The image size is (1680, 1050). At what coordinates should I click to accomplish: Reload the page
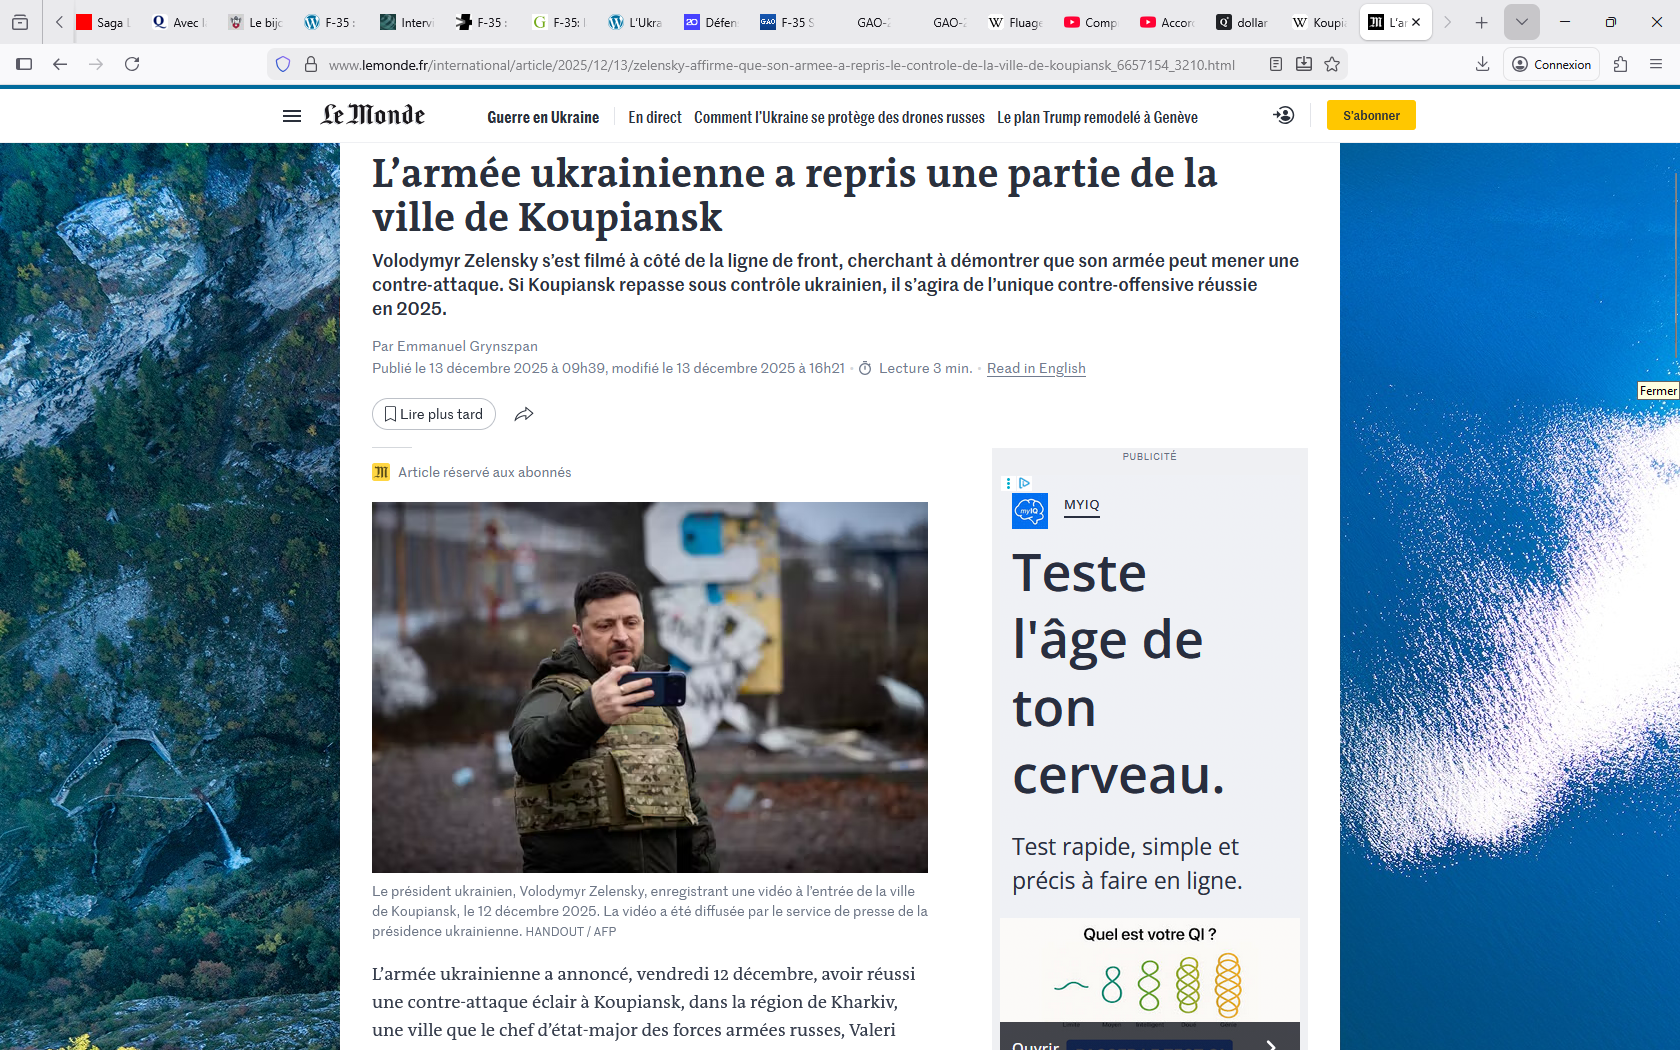(x=132, y=64)
